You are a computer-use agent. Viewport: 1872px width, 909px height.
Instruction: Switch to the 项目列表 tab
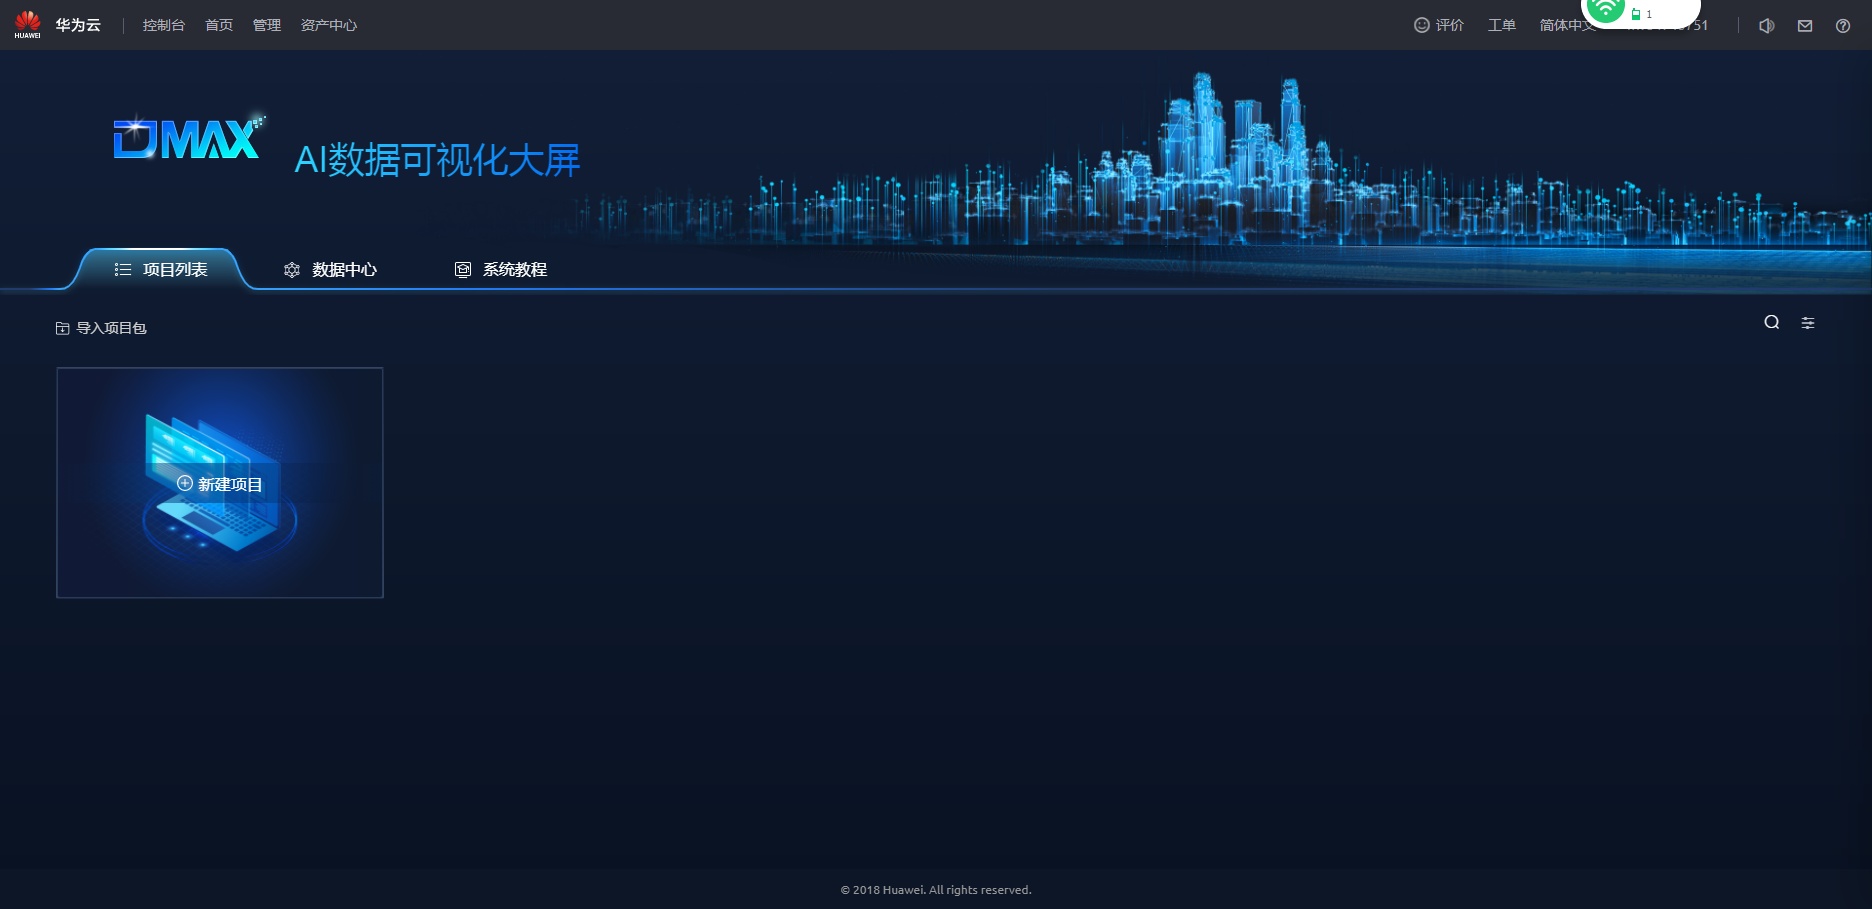click(161, 270)
